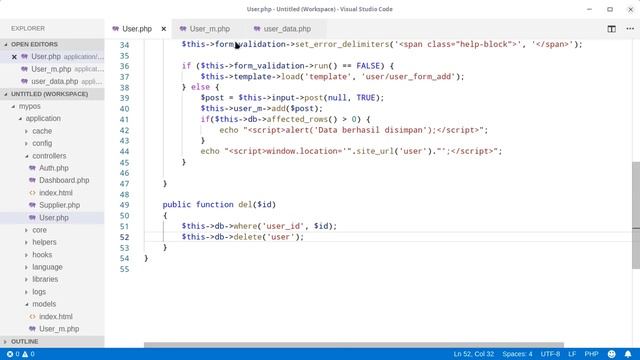Open the feedback smiley in status bar

[x=611, y=354]
